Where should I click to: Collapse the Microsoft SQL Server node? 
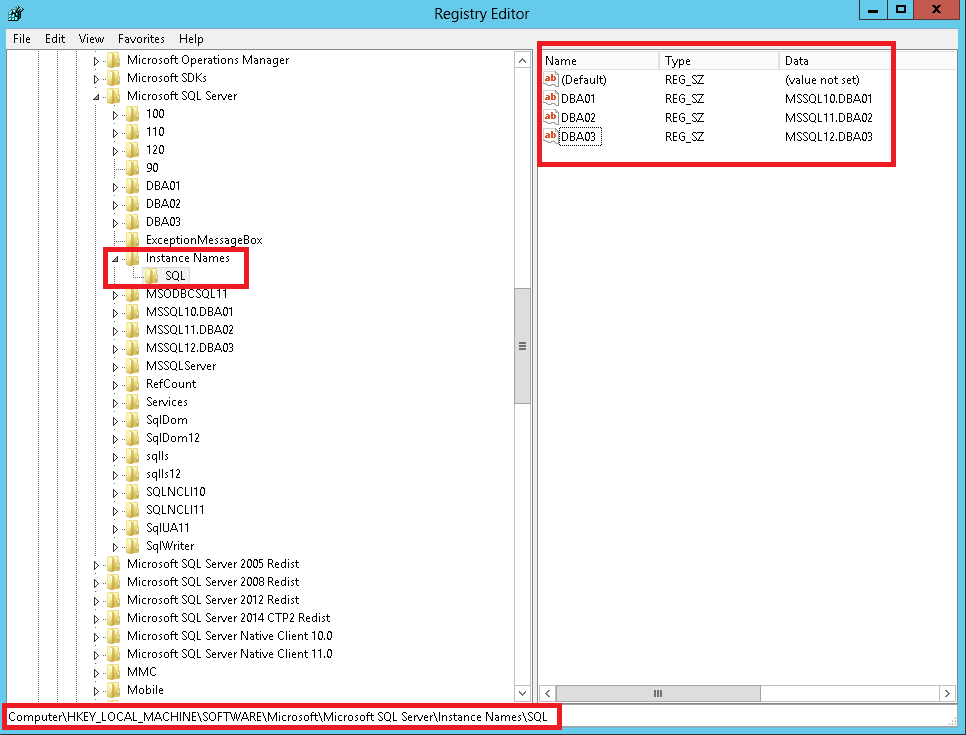[97, 97]
